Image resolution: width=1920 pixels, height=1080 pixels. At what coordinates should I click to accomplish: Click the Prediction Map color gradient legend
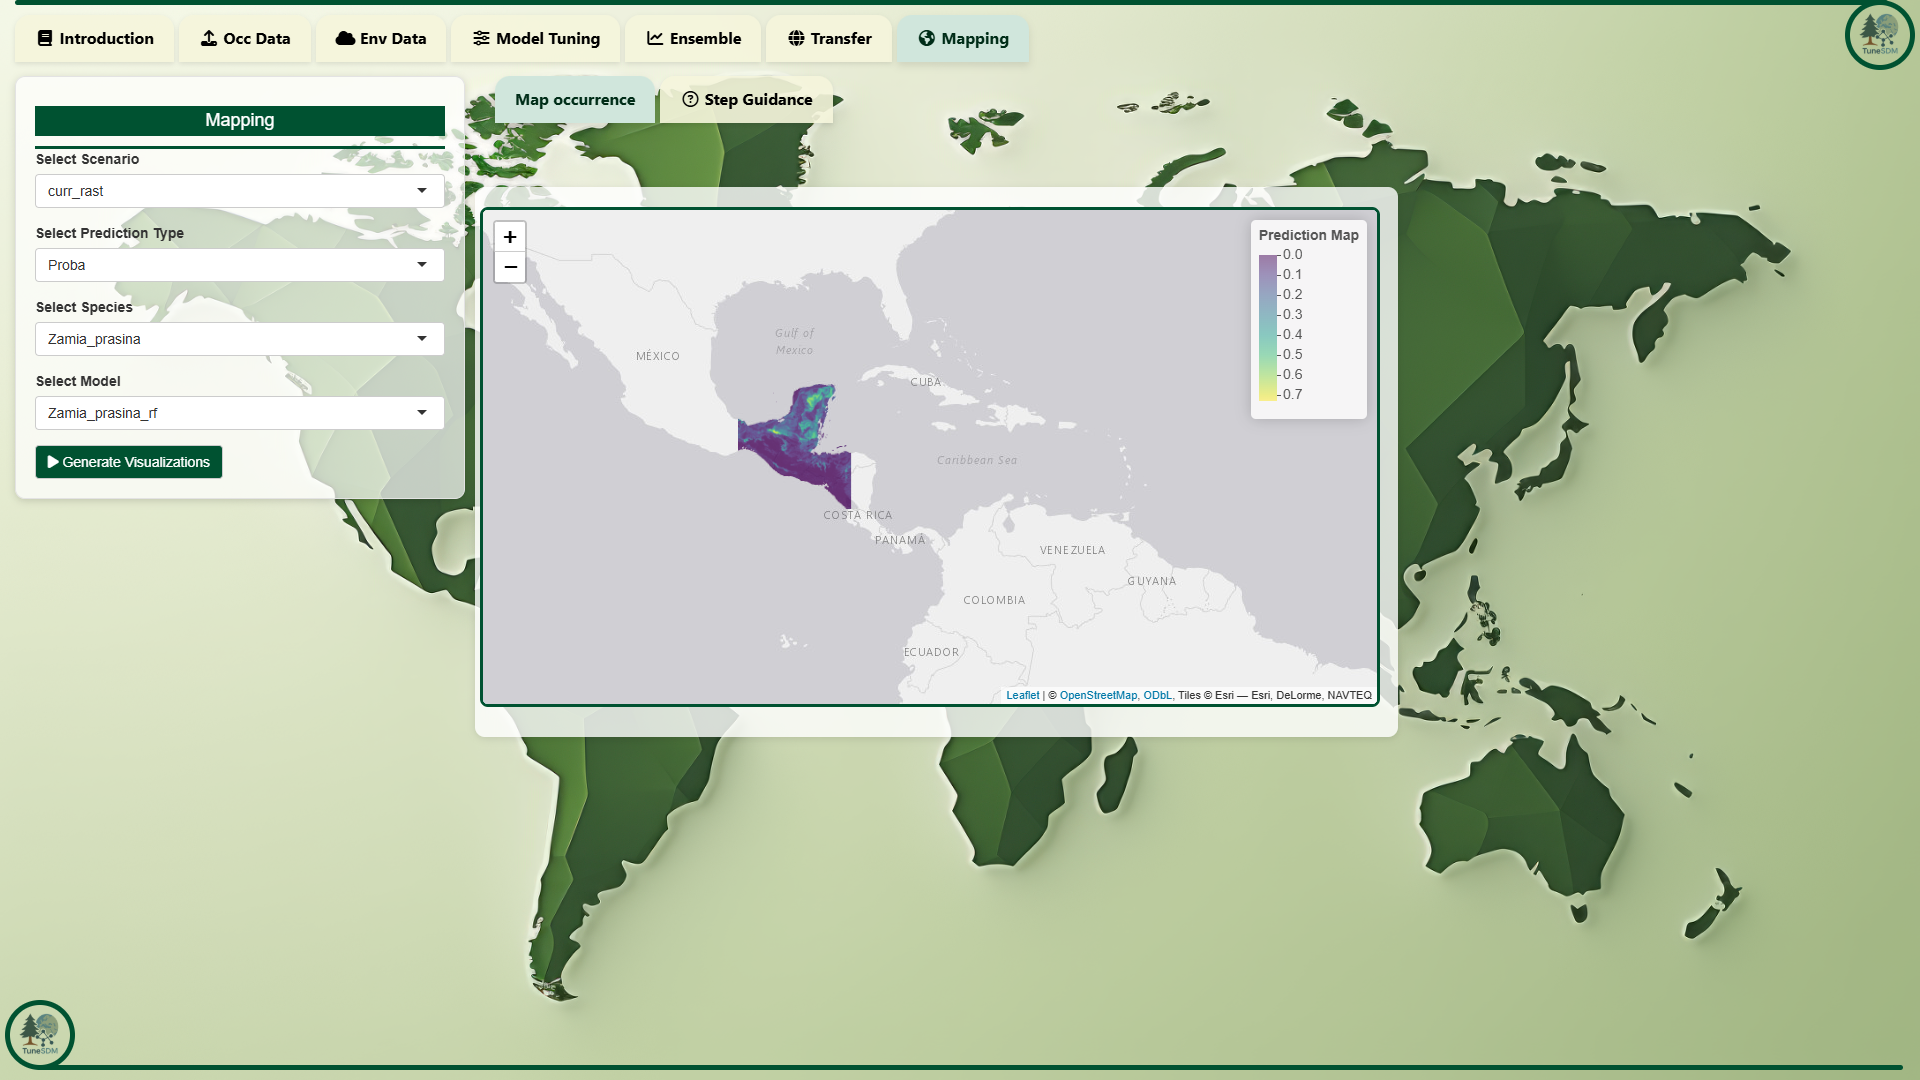point(1268,328)
